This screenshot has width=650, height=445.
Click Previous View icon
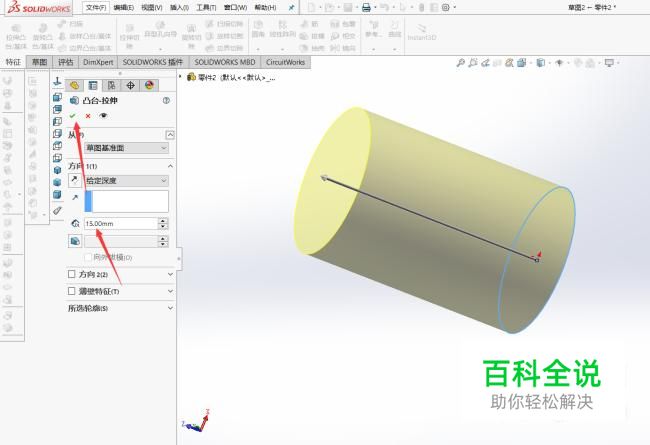[x=485, y=63]
